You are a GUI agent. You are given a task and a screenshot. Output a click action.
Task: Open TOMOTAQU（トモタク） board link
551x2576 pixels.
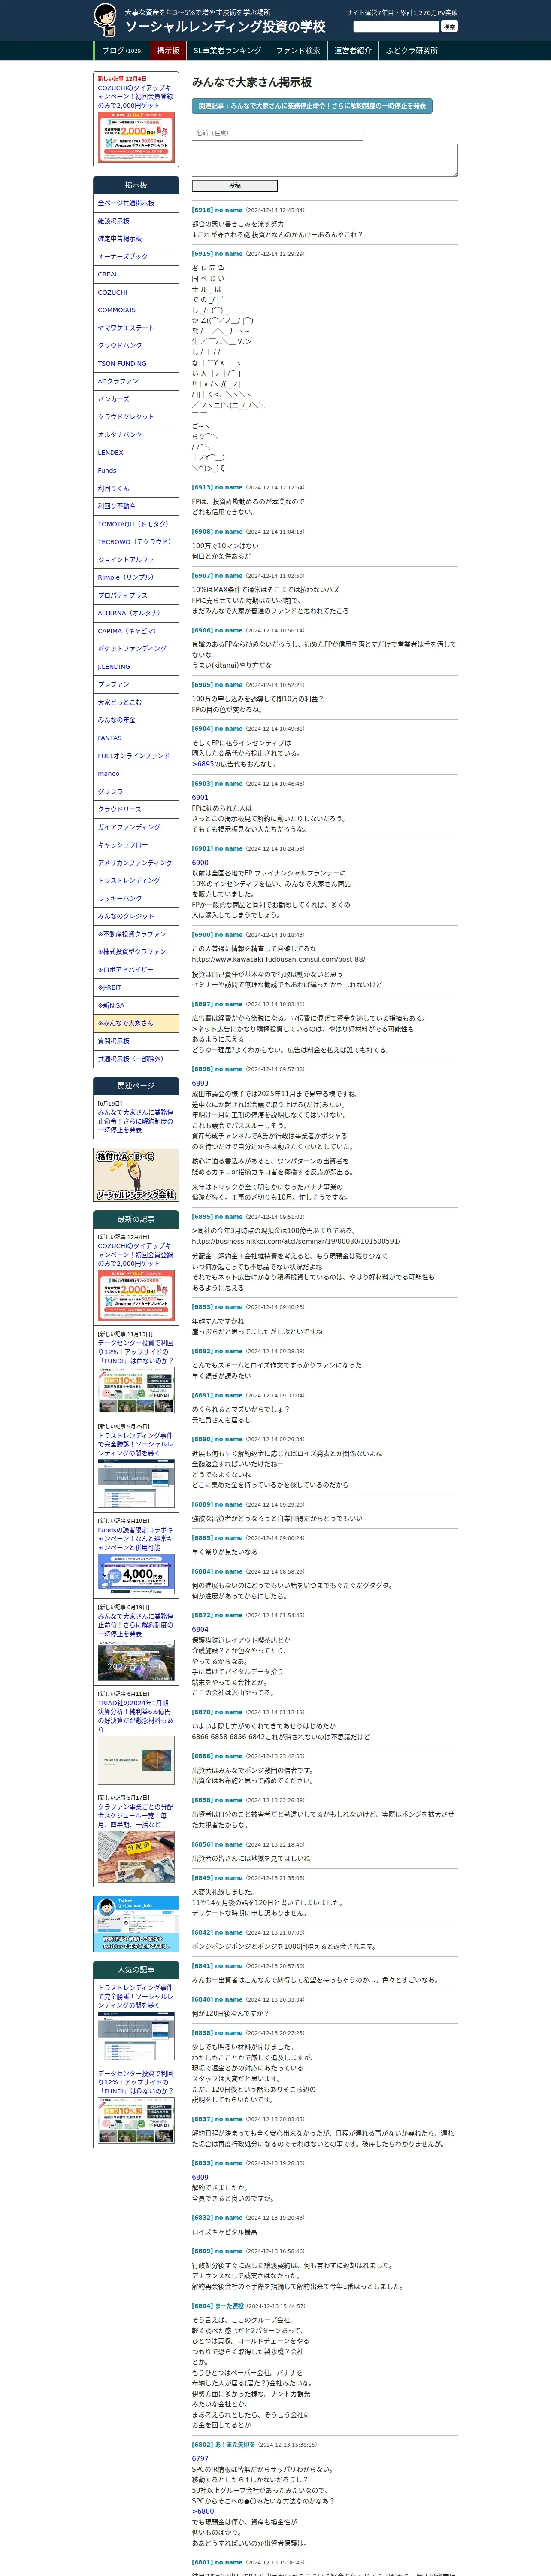tap(136, 524)
